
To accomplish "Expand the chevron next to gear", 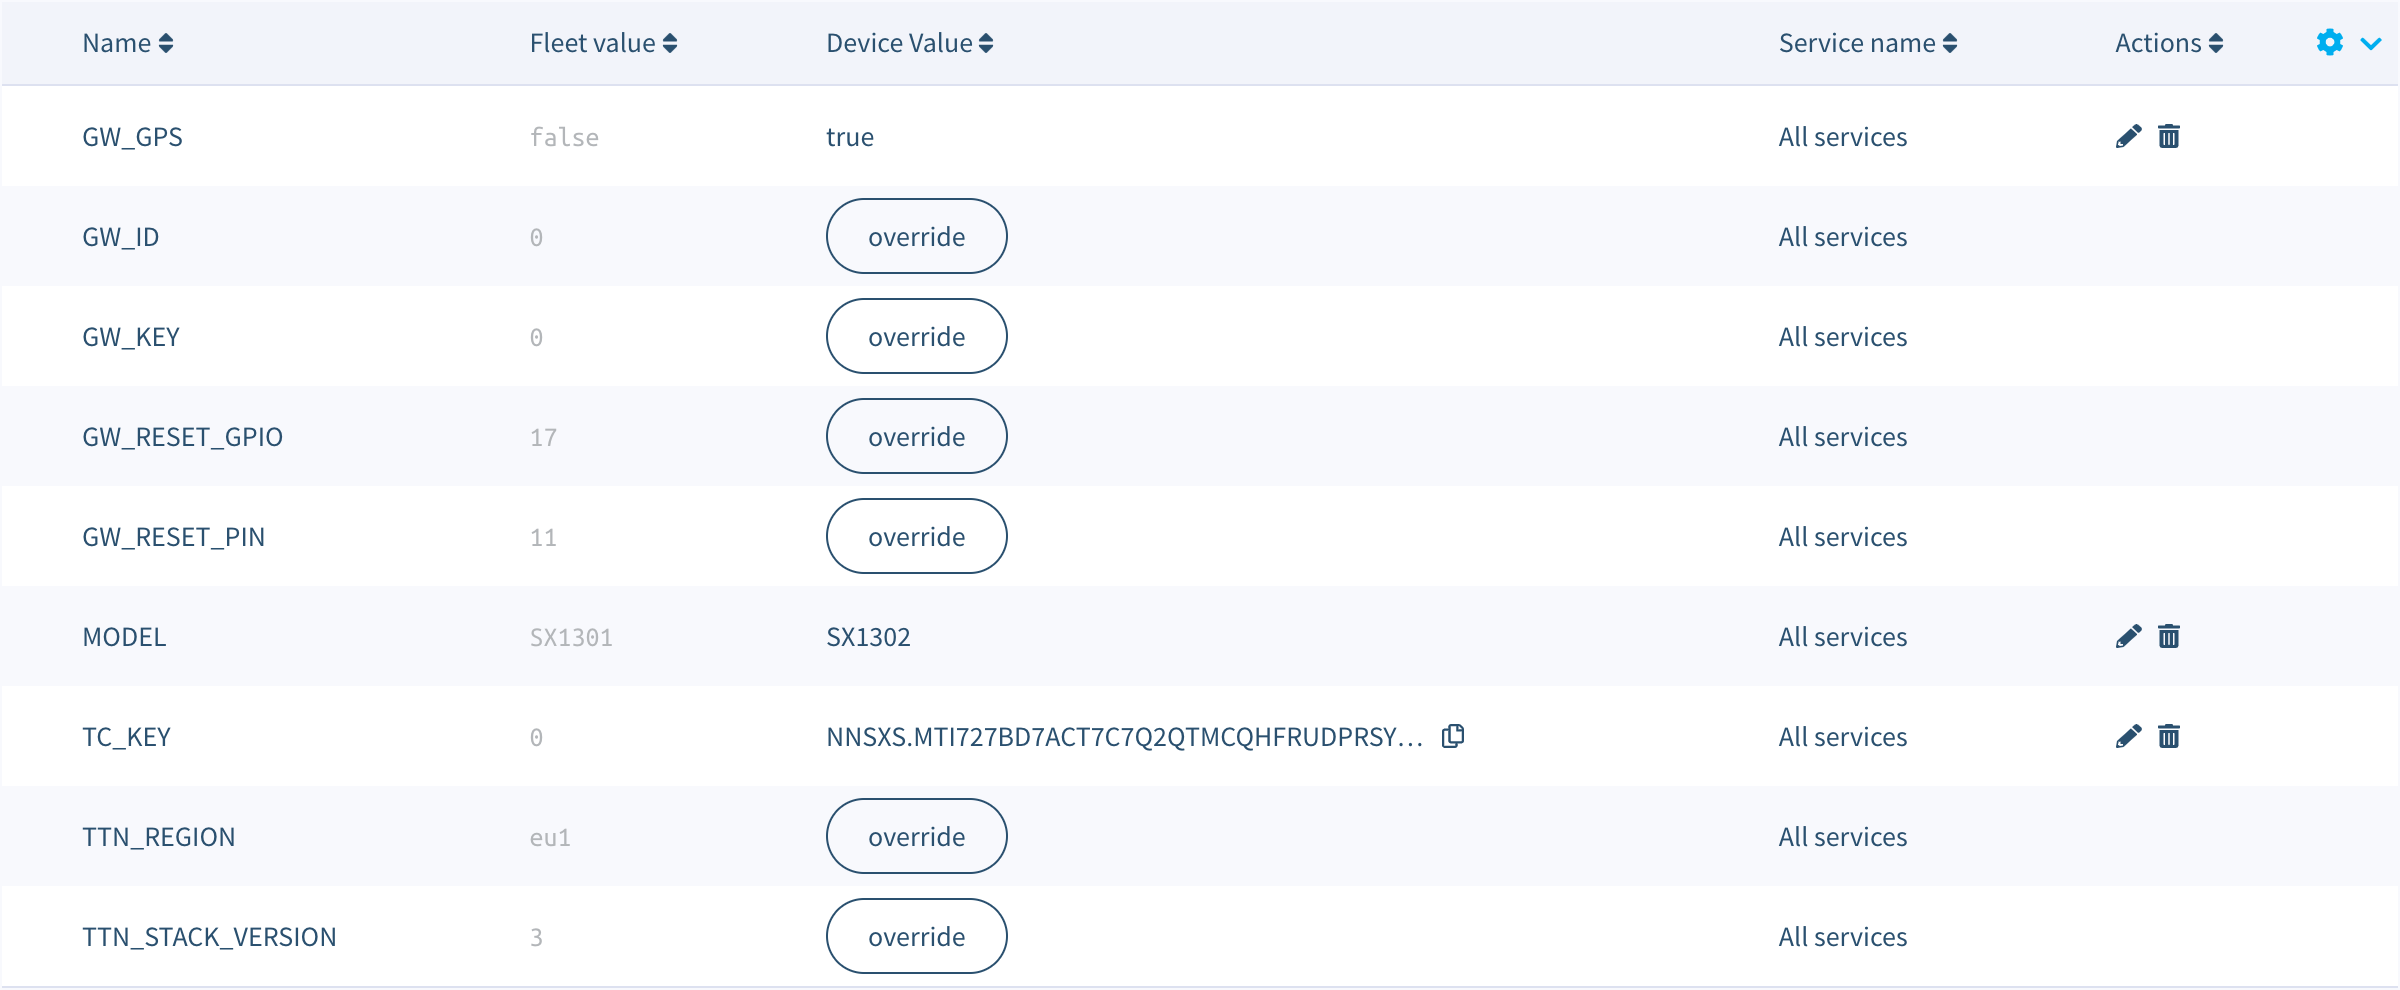I will coord(2371,44).
